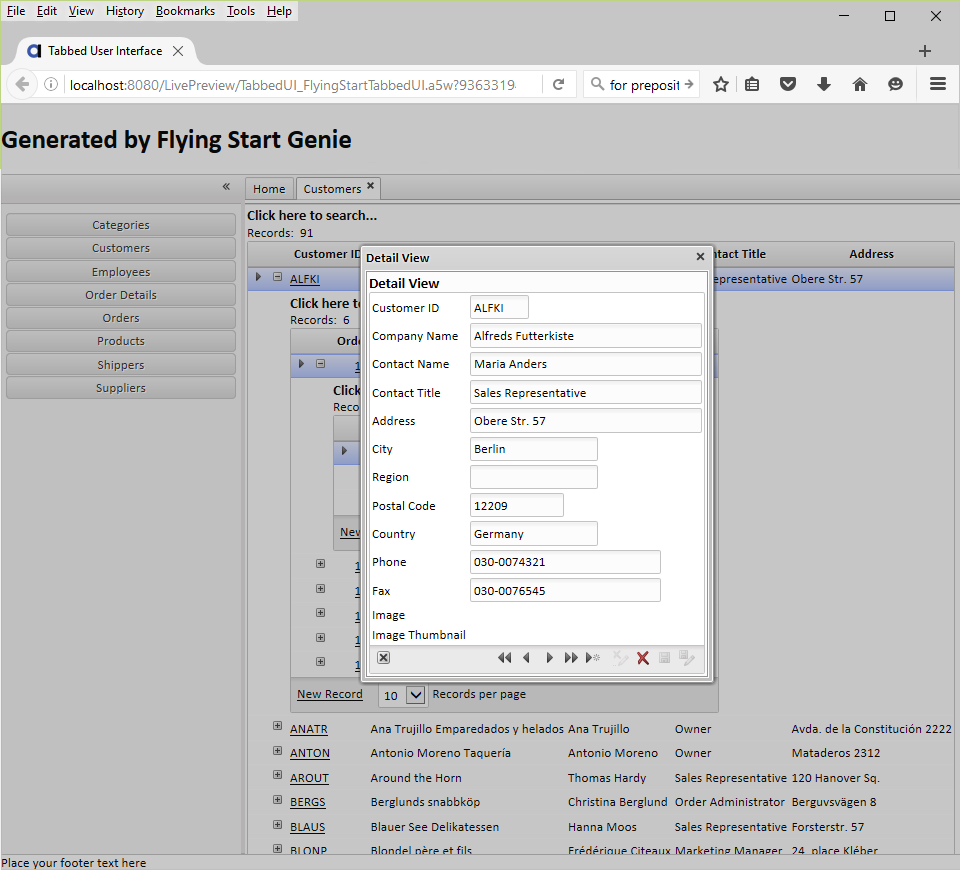Open a new browser tab with plus icon

[x=925, y=51]
